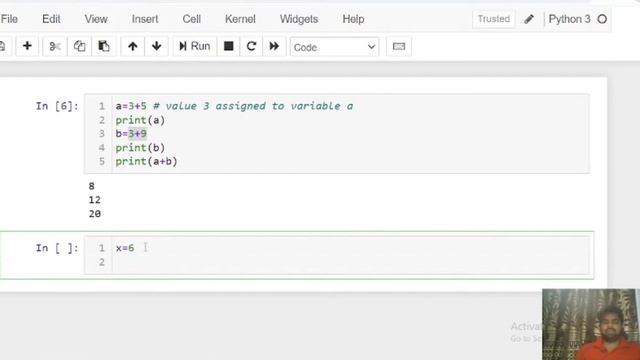Open the Widgets menu
640x360 pixels.
point(299,19)
